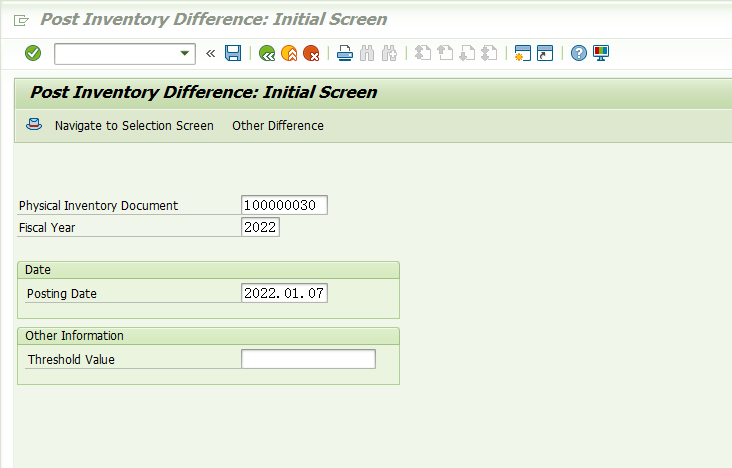Jump to Last Page icon
732x468 pixels.
coord(489,53)
